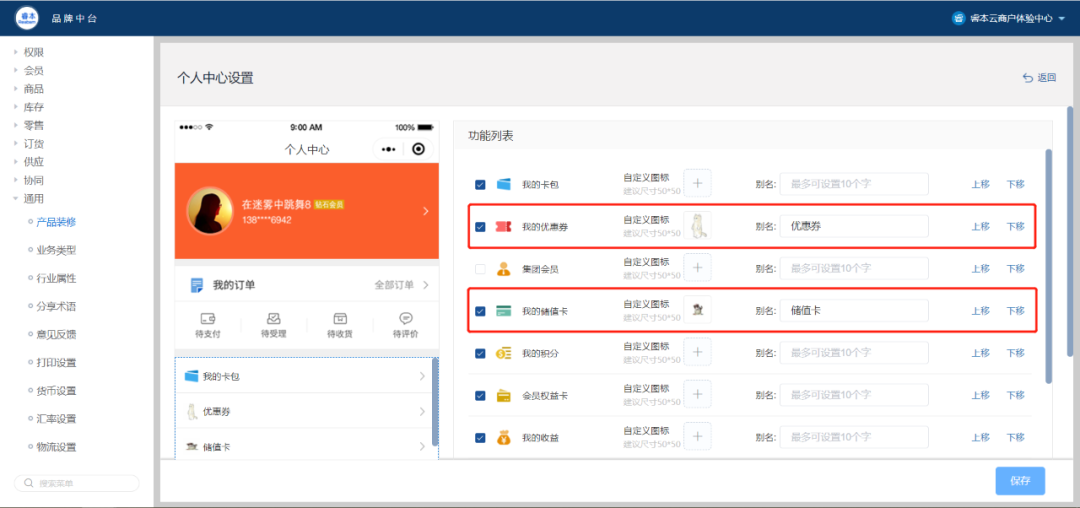The image size is (1080, 508).
Task: Move 我的优惠券 up with 上移
Action: pyautogui.click(x=981, y=226)
